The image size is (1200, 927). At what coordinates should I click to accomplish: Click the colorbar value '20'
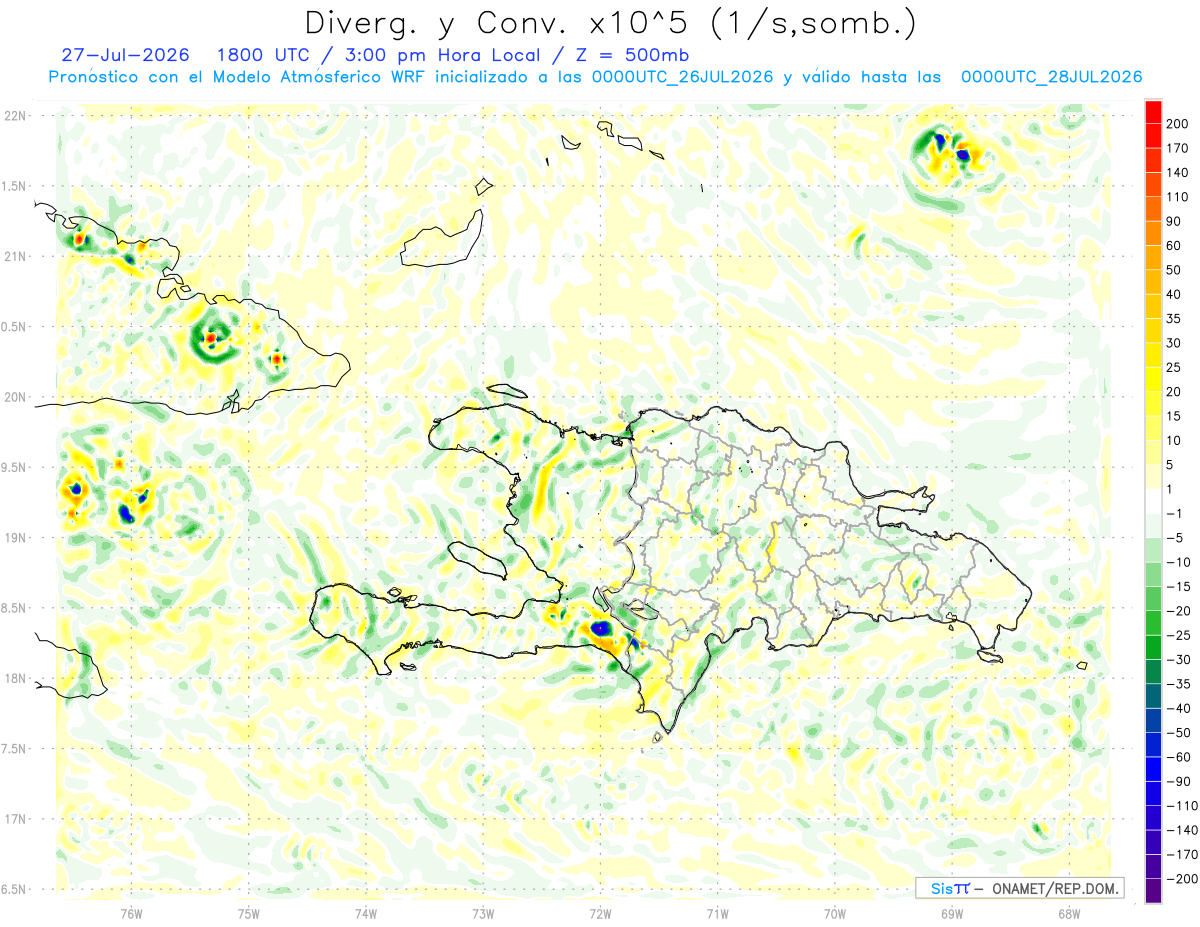point(1174,392)
